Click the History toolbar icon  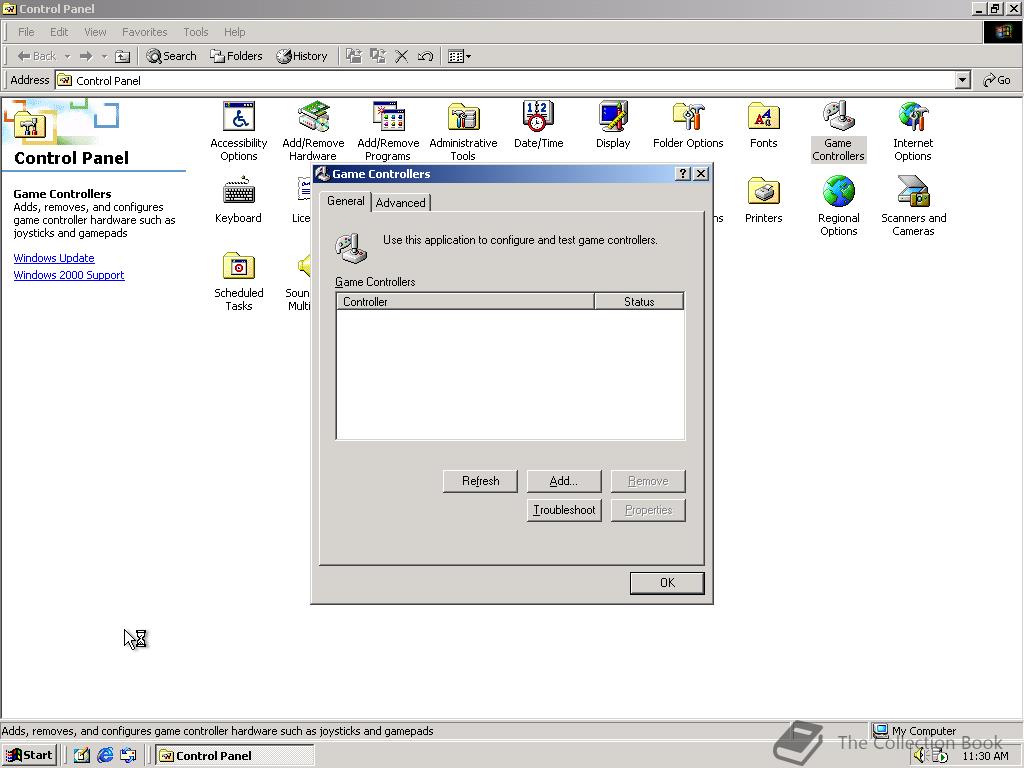tap(302, 56)
